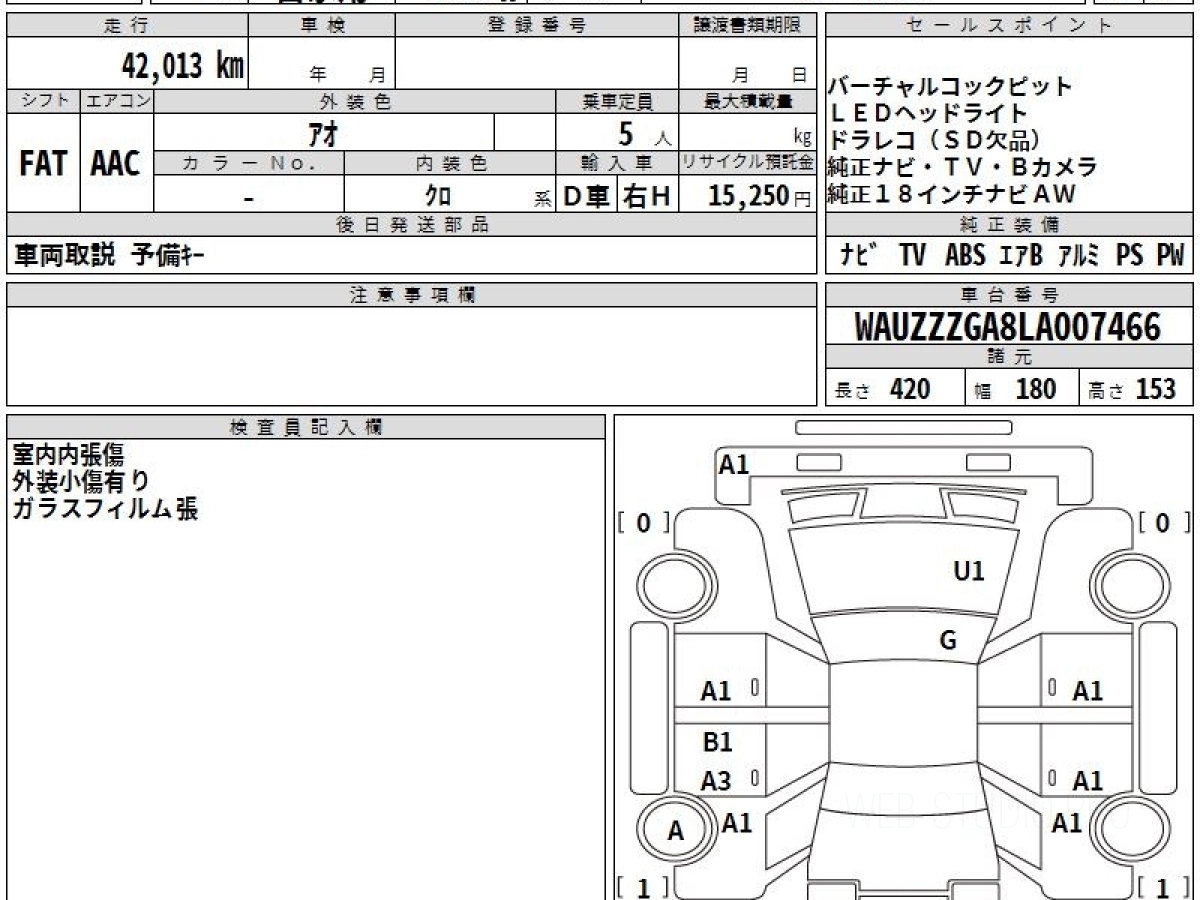Click the 内装色 header

click(x=450, y=163)
